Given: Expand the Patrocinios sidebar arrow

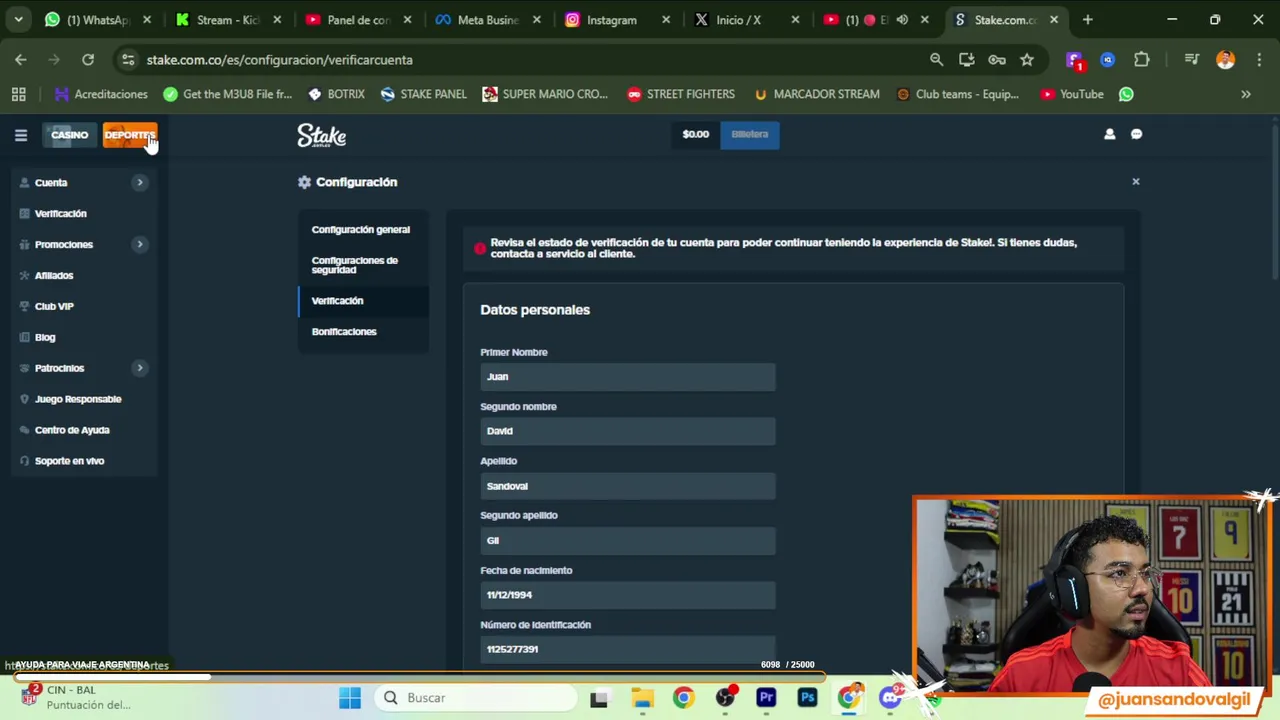Looking at the screenshot, I should (x=140, y=368).
